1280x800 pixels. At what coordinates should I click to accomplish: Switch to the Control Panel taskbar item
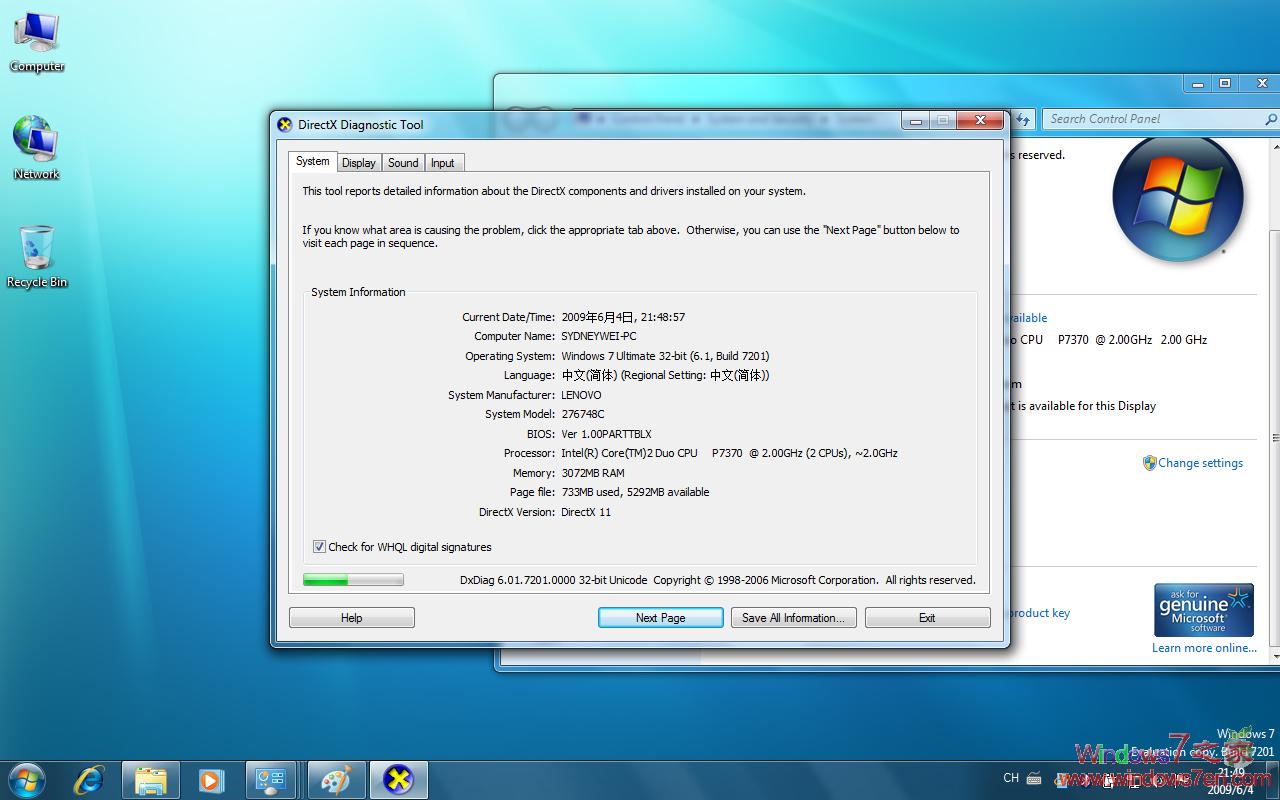271,780
